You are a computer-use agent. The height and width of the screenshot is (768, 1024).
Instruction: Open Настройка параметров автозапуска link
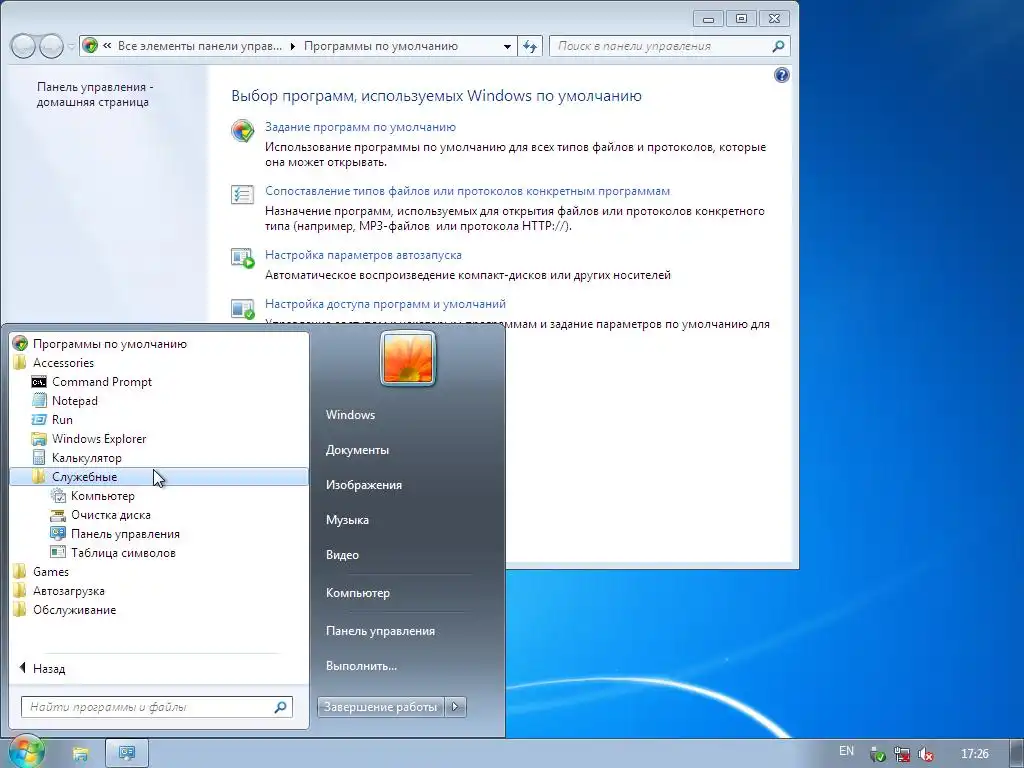[363, 255]
